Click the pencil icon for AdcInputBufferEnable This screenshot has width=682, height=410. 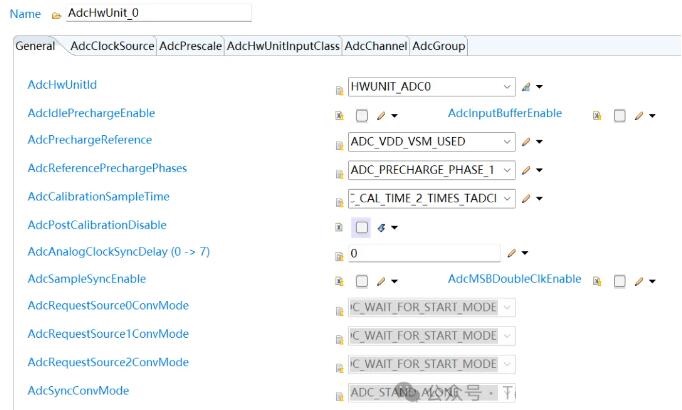coord(639,115)
